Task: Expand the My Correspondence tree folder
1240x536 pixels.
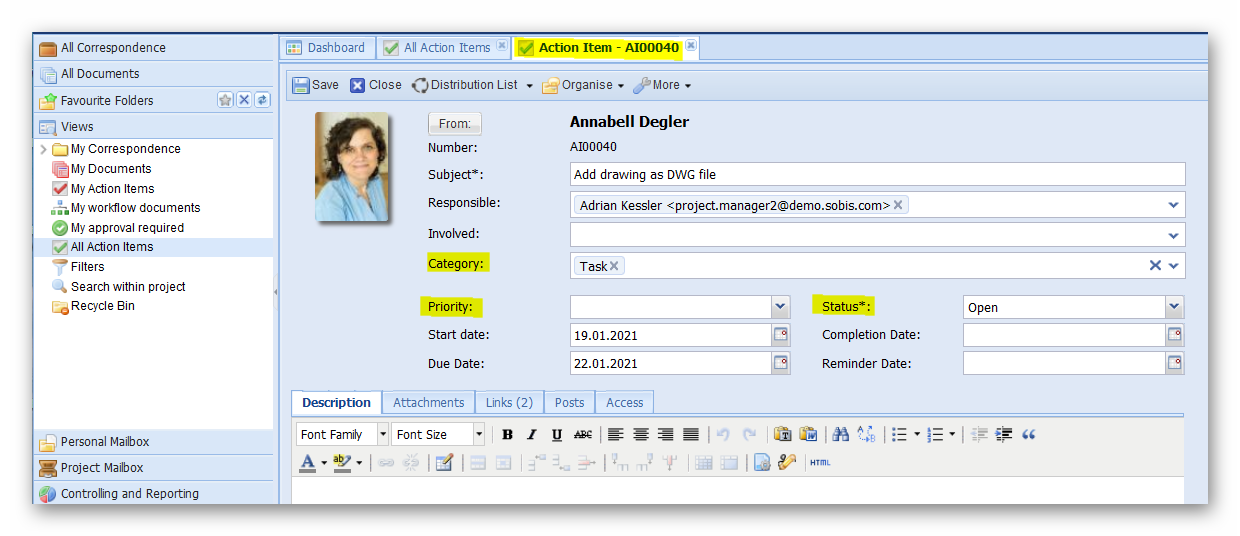Action: pos(44,149)
